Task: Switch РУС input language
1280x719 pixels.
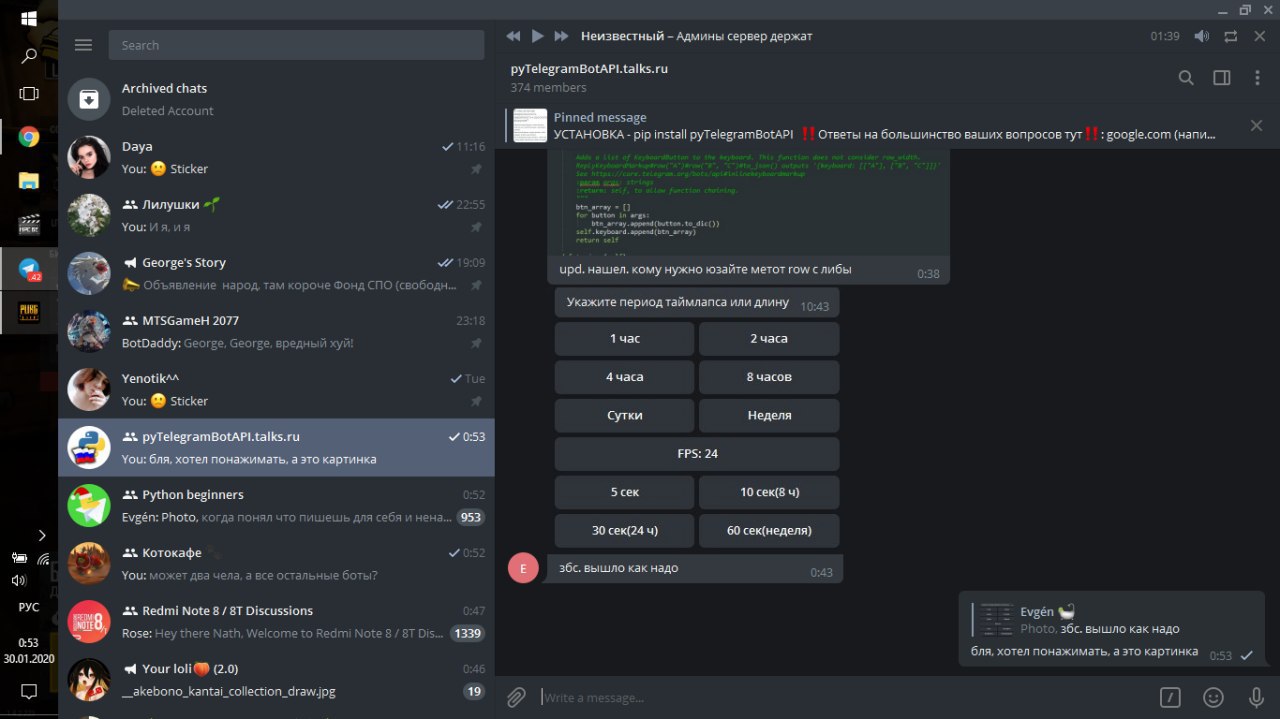Action: 29,607
